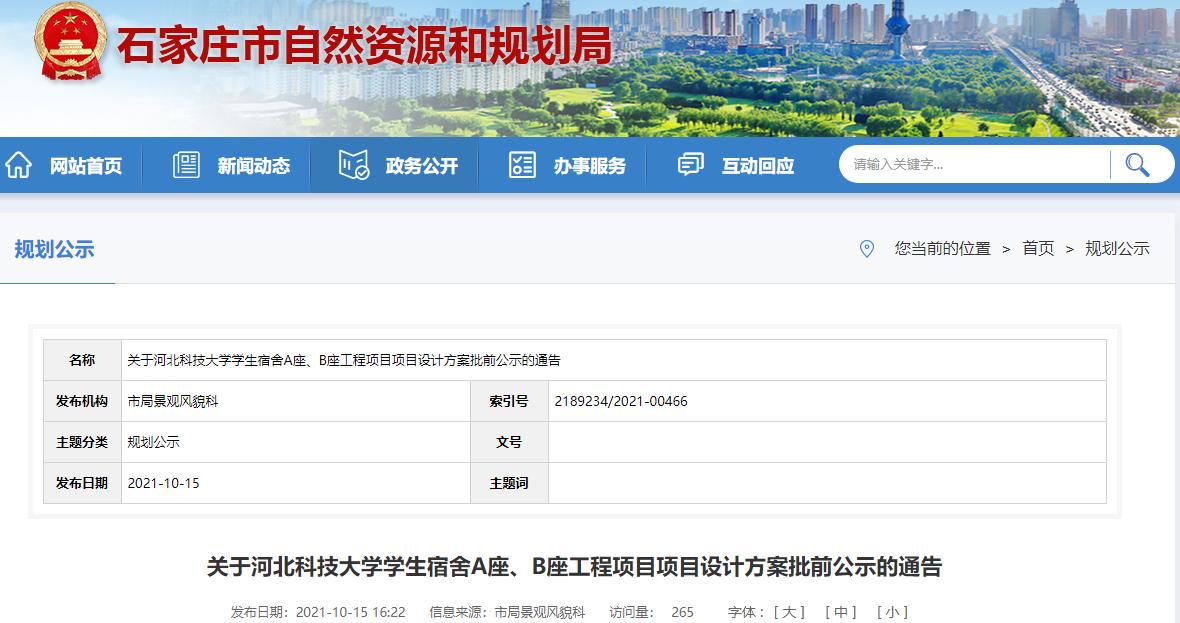Click the magnifier icon to search
The height and width of the screenshot is (623, 1180).
point(1138,164)
